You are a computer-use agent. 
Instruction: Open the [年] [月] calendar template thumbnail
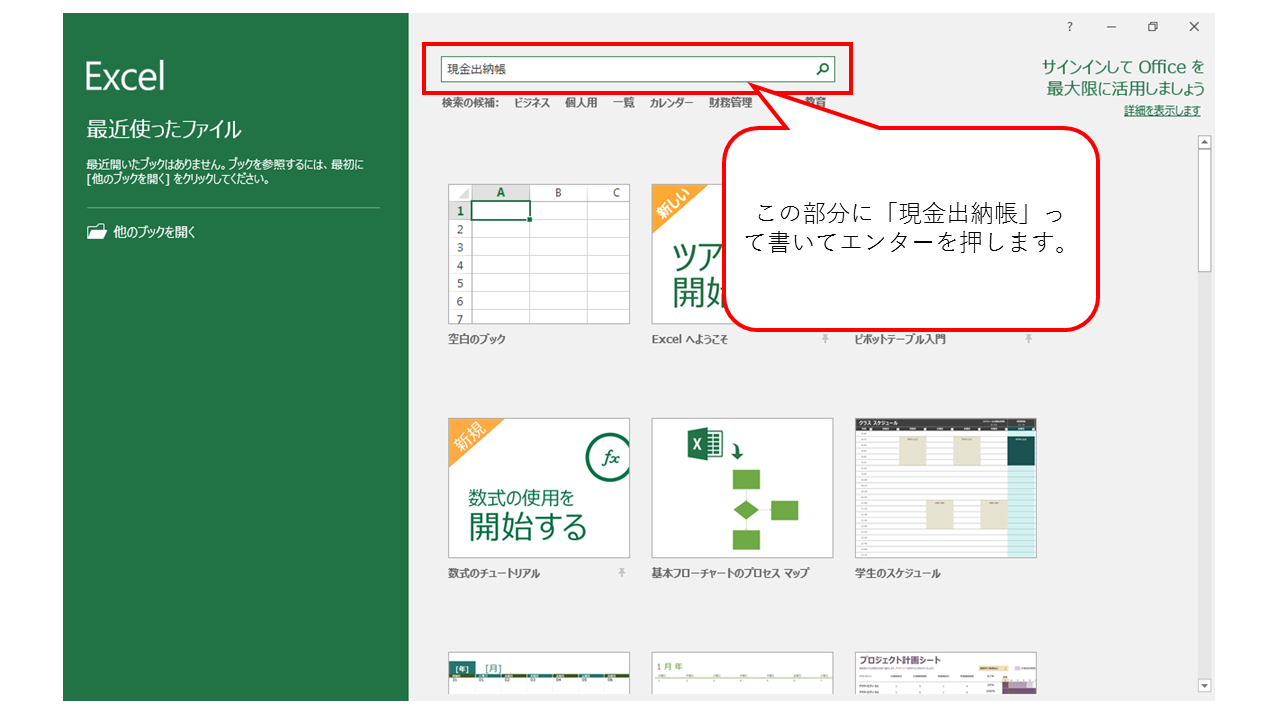pos(539,673)
